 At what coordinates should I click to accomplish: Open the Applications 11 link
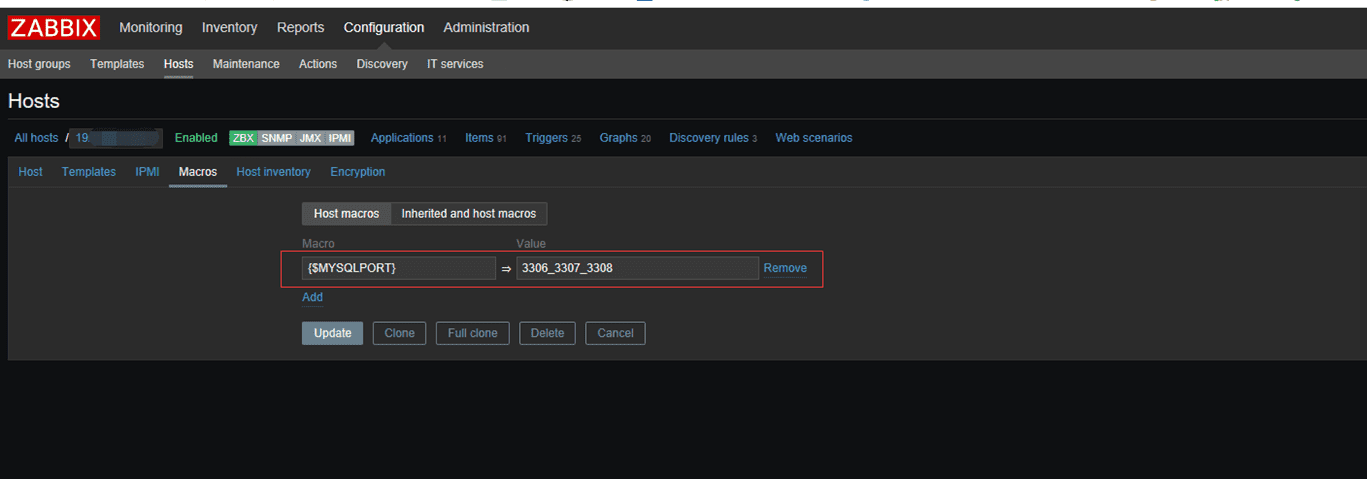pyautogui.click(x=408, y=138)
